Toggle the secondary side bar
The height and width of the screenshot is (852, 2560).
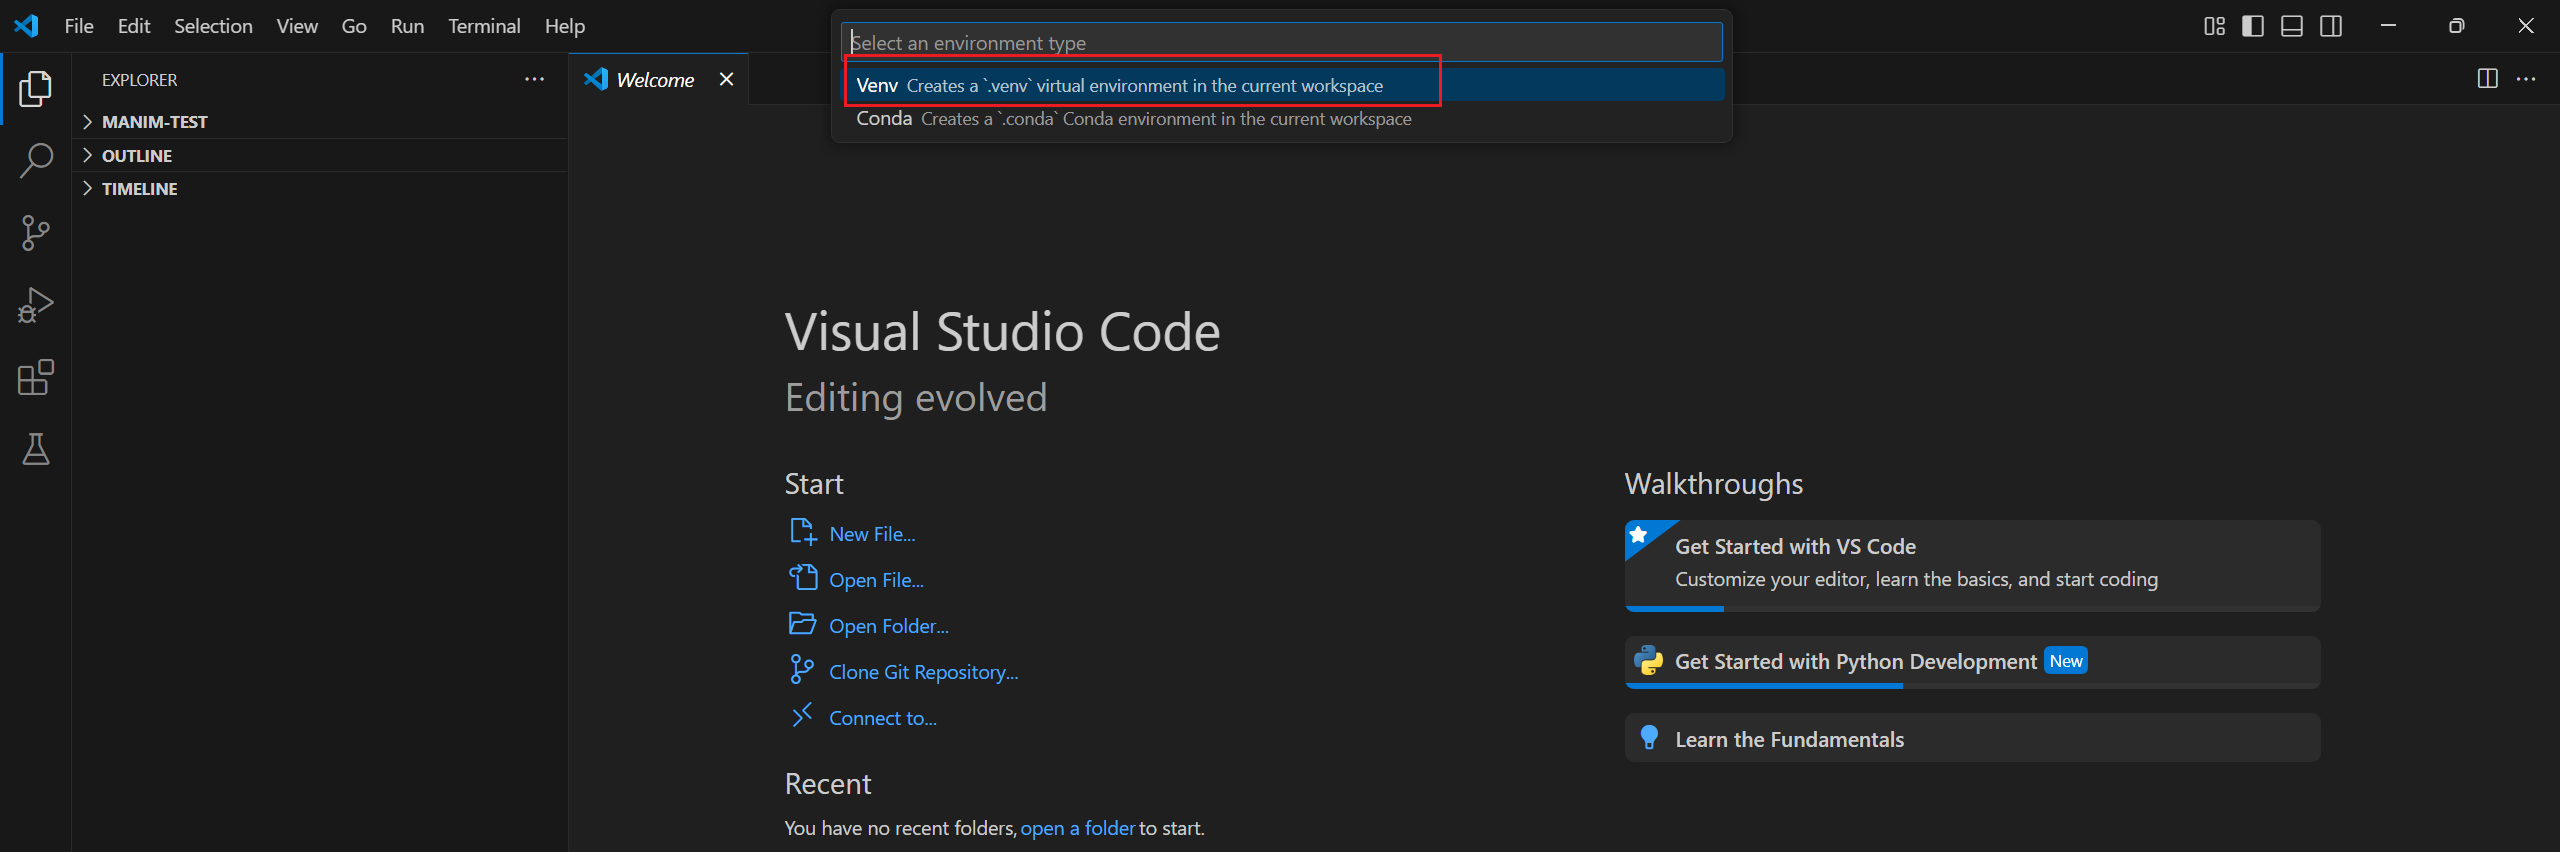(2331, 26)
